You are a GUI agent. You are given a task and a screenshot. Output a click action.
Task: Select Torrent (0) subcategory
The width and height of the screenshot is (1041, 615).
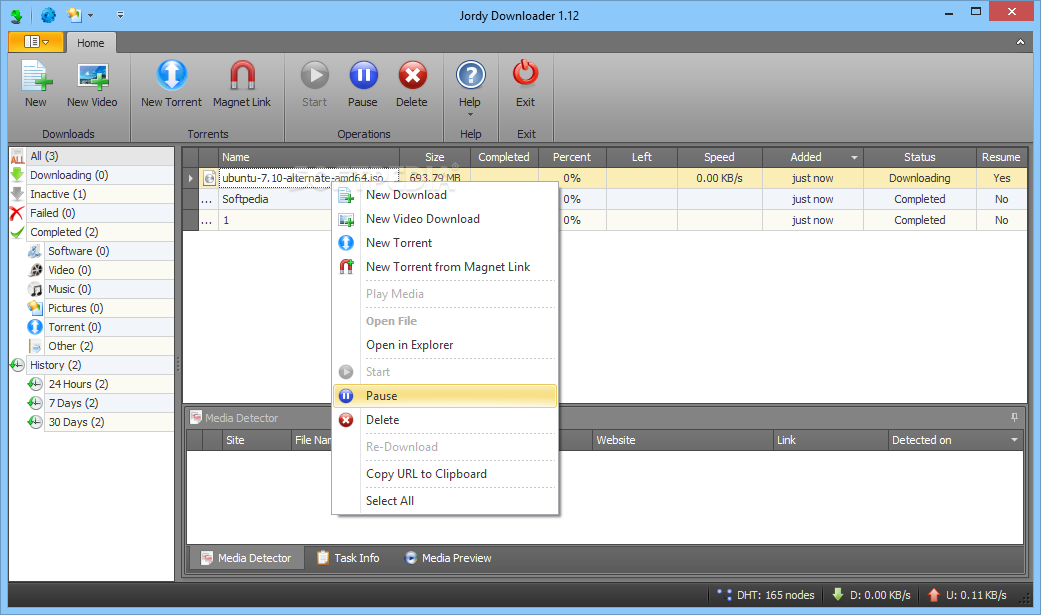[x=100, y=327]
